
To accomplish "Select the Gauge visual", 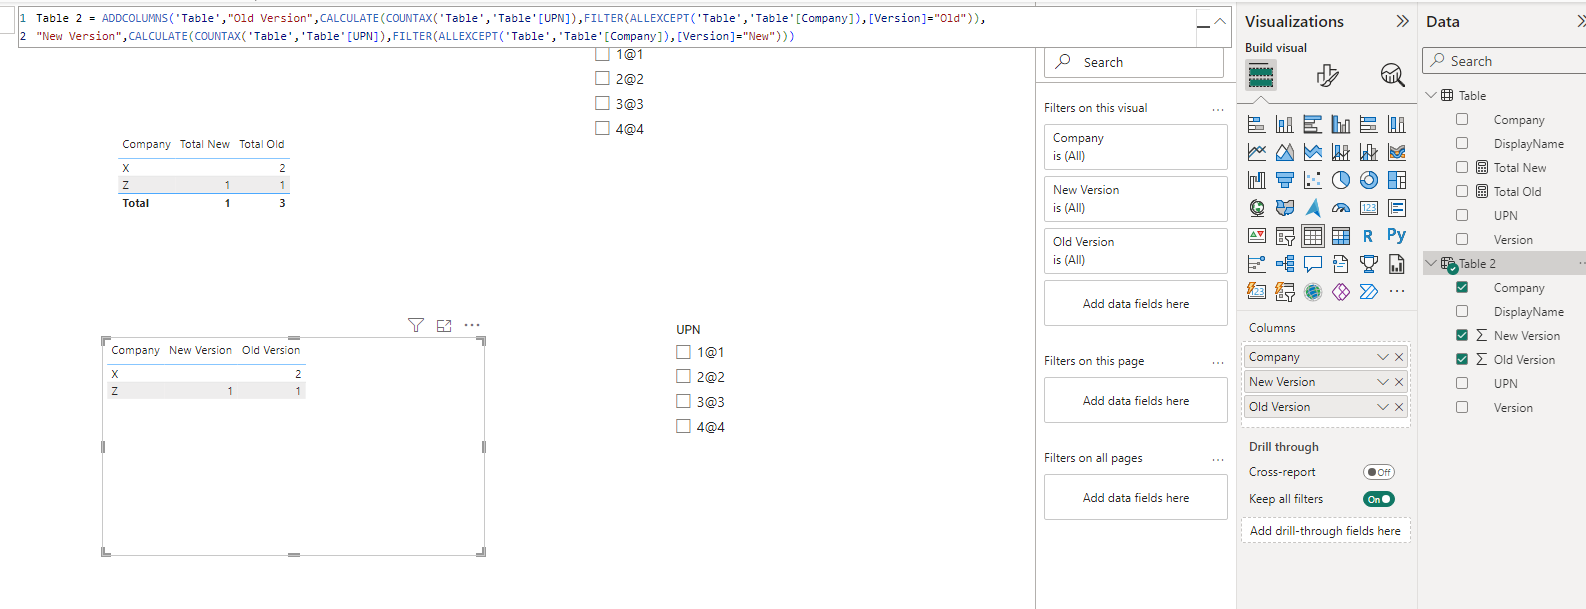I will pos(1341,208).
